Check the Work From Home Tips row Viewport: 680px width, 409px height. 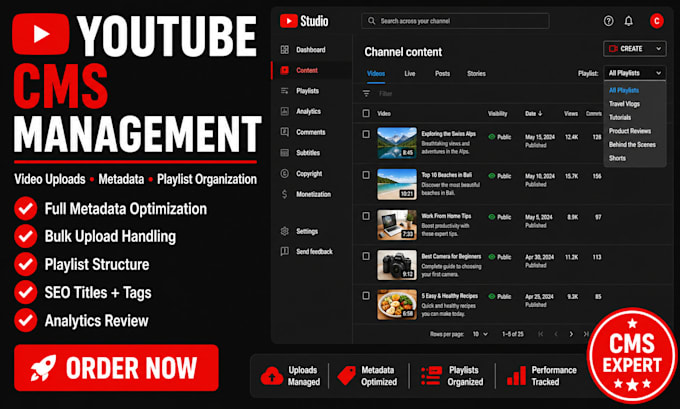point(366,216)
